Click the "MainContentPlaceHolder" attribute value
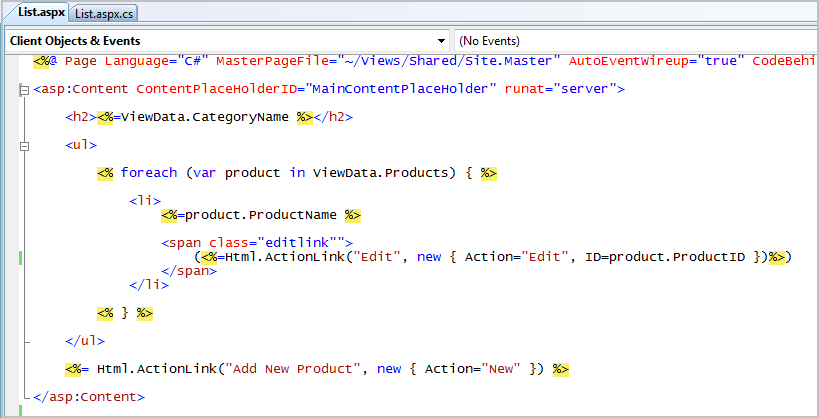 click(404, 89)
